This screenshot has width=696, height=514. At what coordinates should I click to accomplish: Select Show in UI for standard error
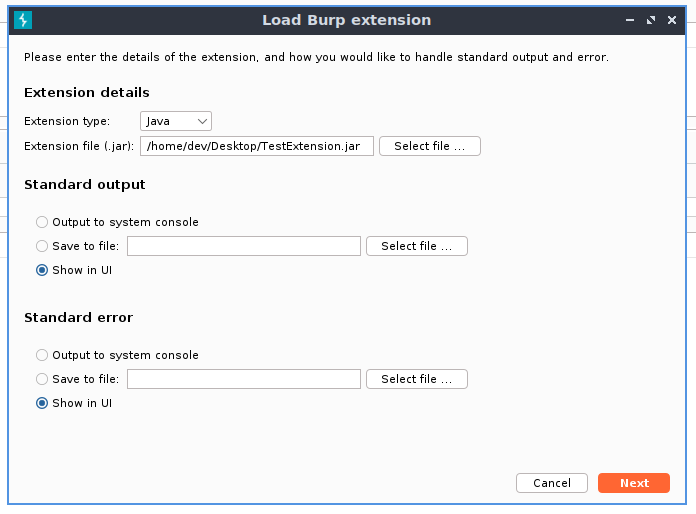pos(42,403)
